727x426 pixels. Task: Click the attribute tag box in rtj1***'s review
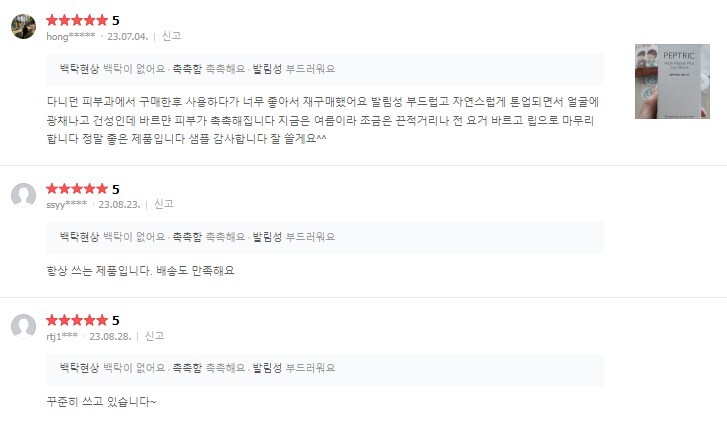coord(325,369)
